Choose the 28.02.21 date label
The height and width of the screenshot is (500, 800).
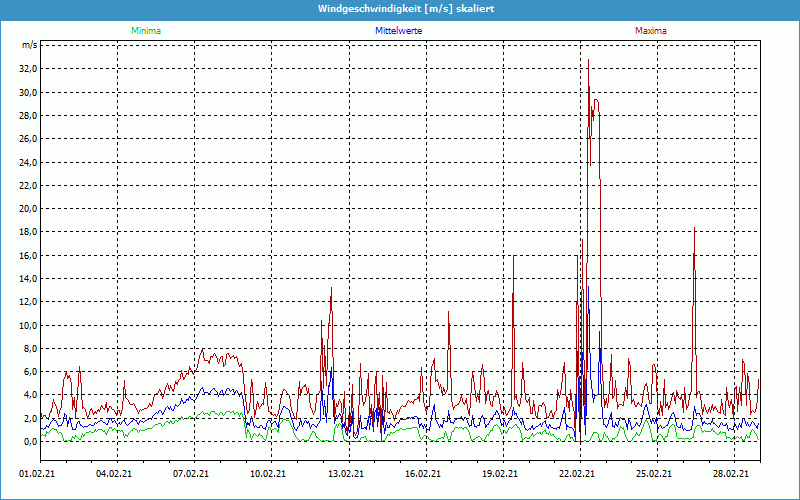tap(730, 475)
